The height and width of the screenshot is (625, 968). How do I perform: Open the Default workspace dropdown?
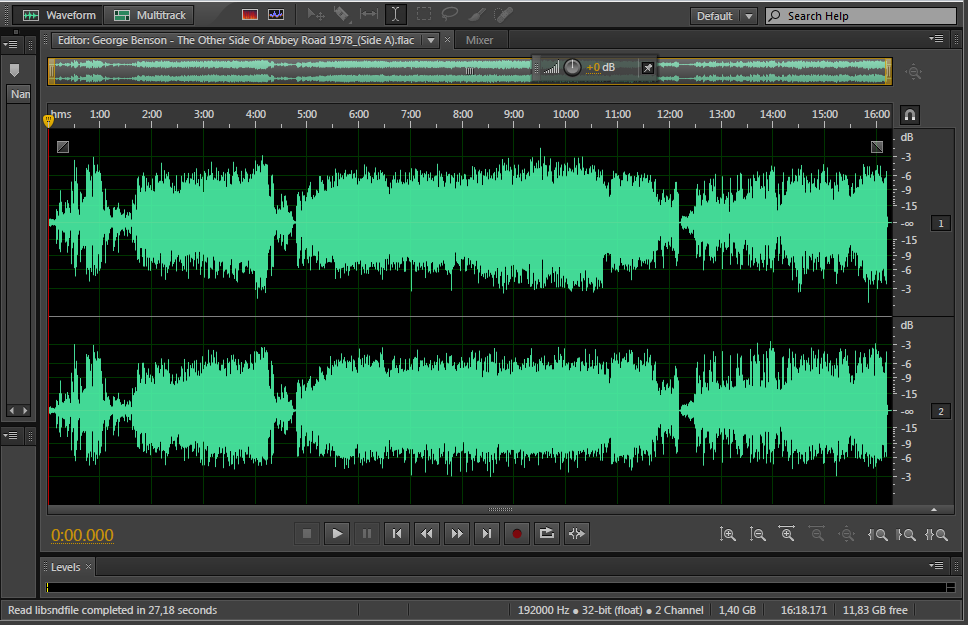(x=723, y=16)
